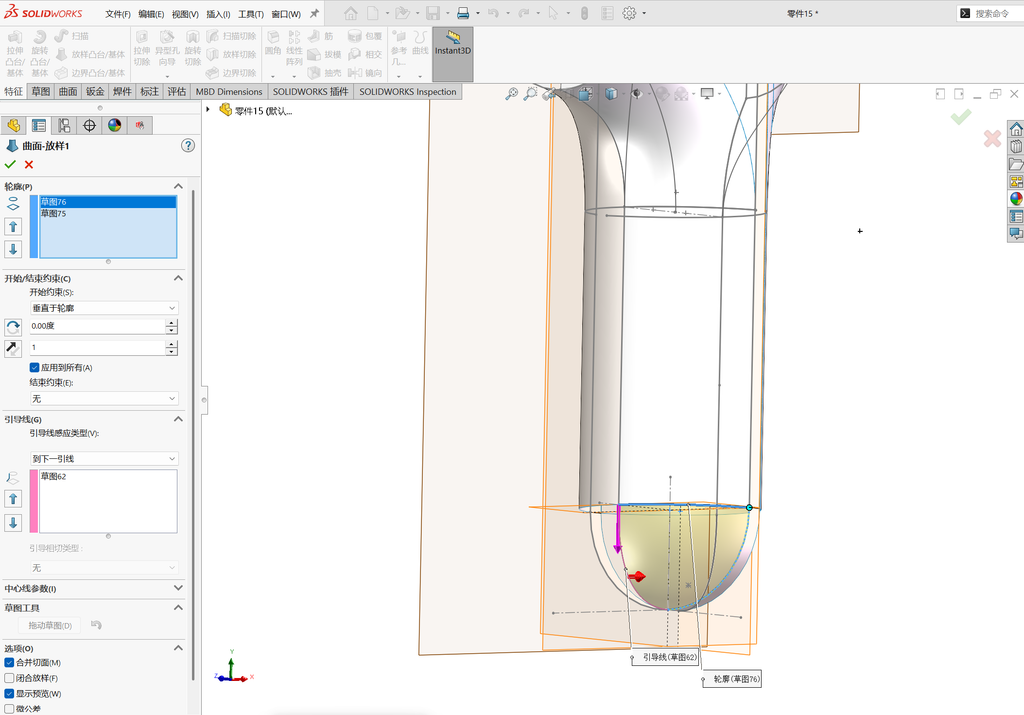Viewport: 1024px width, 715px height.
Task: Click start angle field 0.00度
Action: point(98,326)
